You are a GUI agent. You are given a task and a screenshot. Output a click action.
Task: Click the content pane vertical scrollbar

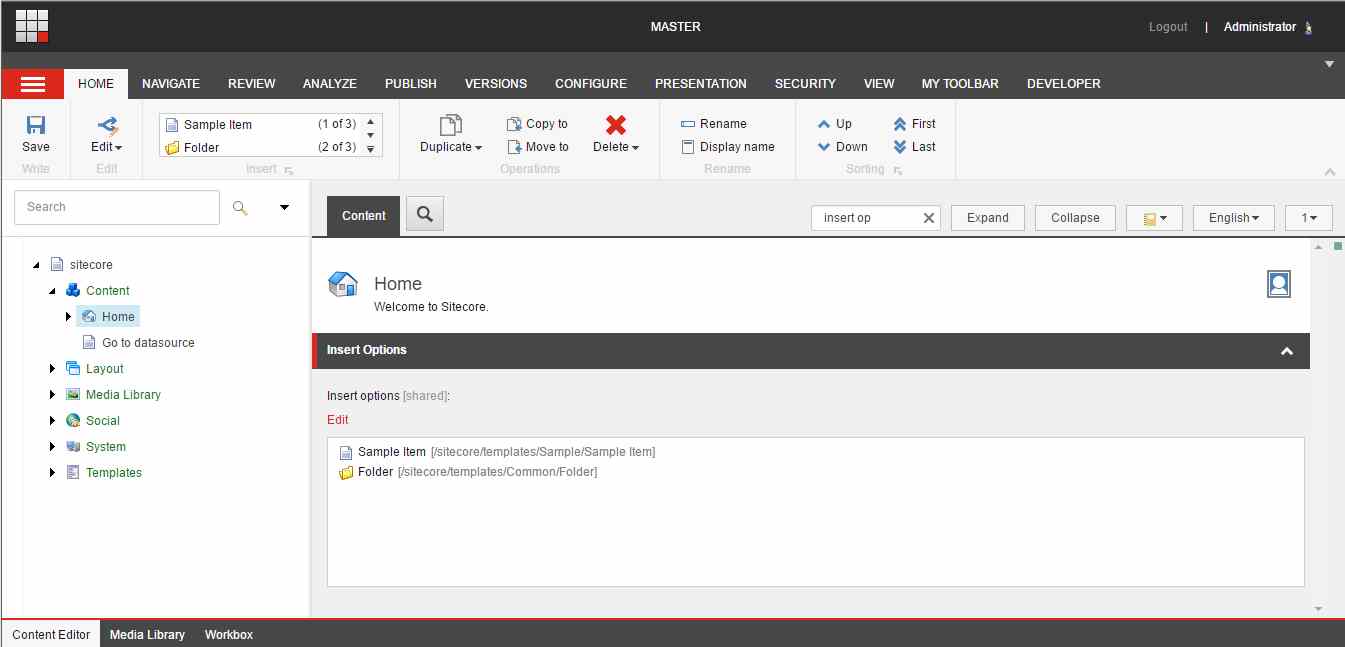[x=1318, y=428]
